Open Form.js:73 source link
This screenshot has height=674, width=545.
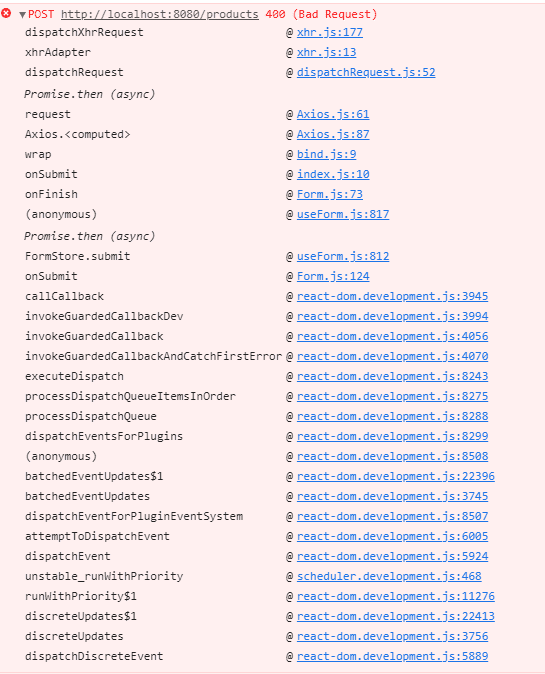330,195
